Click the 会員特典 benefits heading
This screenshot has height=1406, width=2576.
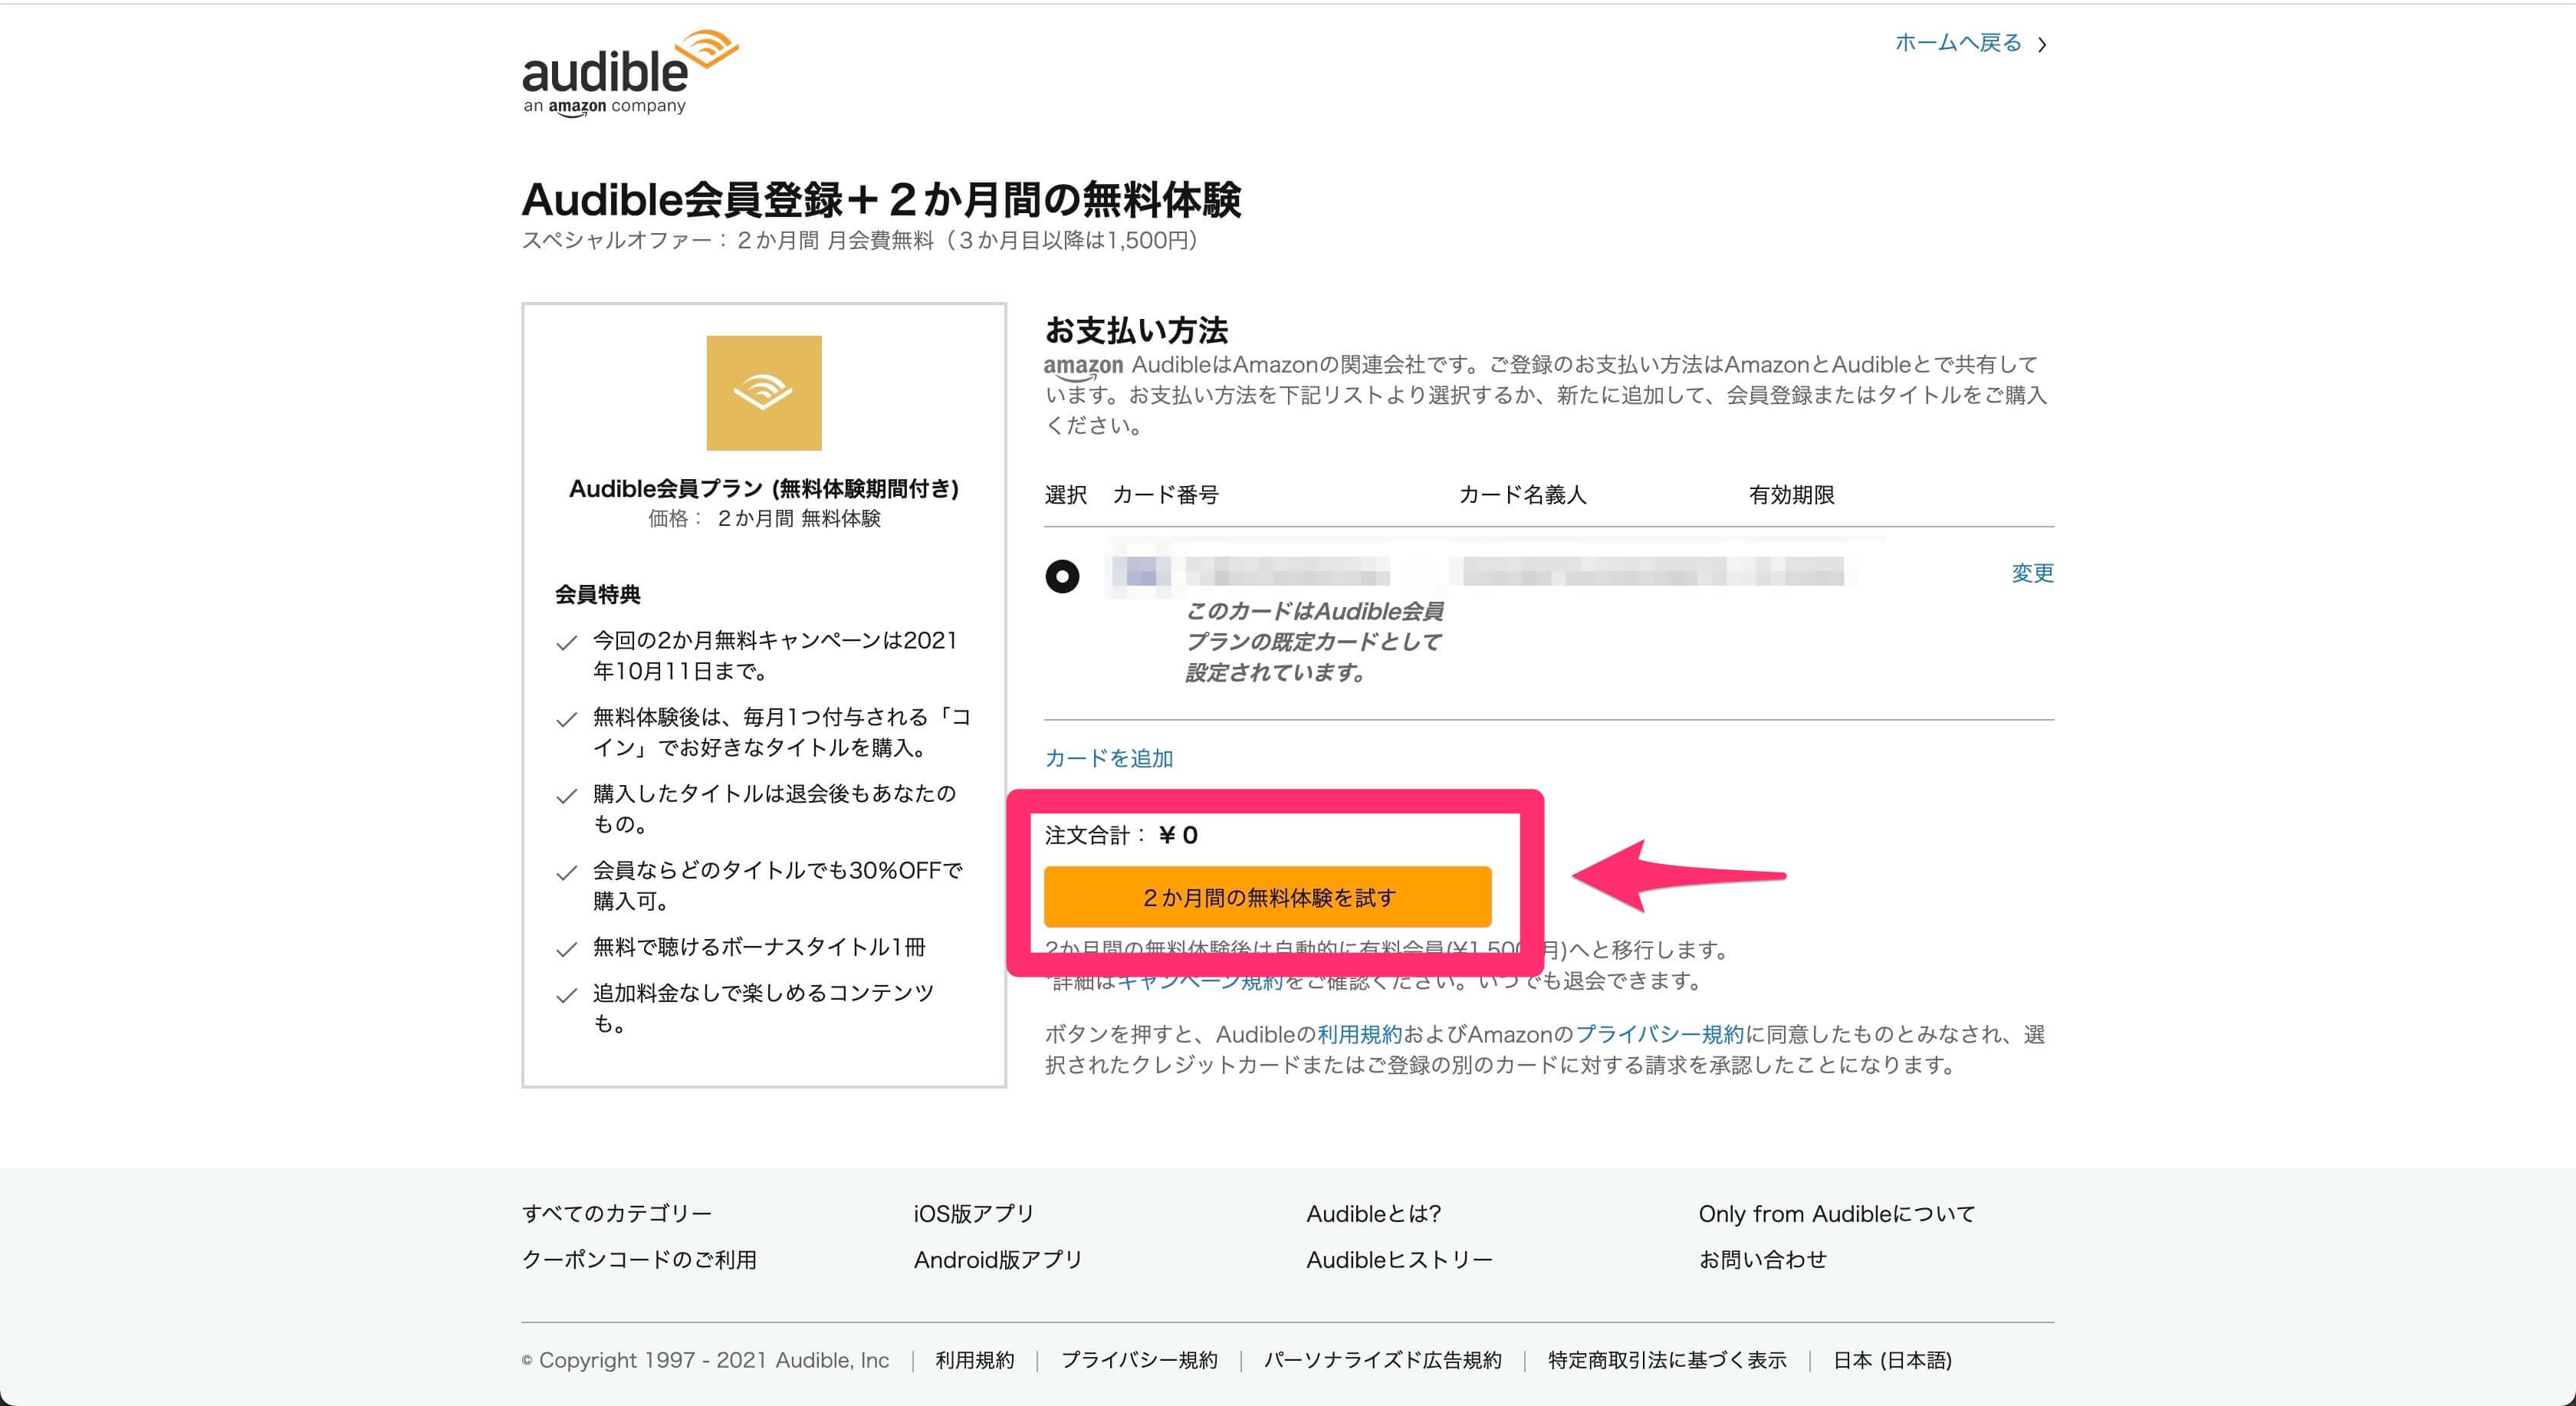click(598, 594)
